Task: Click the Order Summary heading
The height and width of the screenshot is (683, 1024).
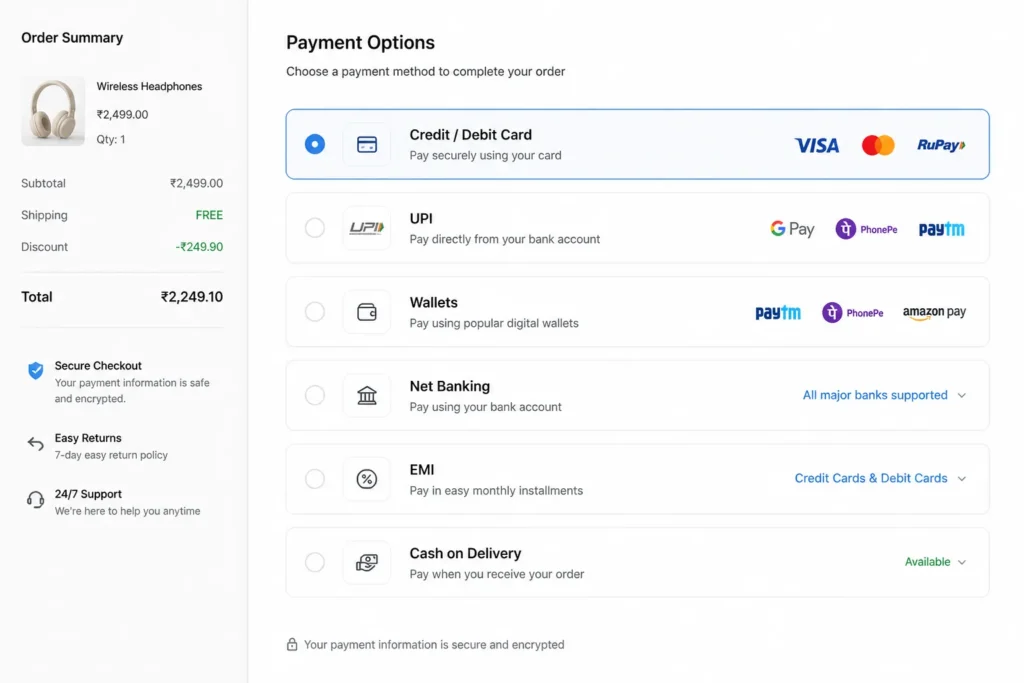Action: [x=72, y=38]
